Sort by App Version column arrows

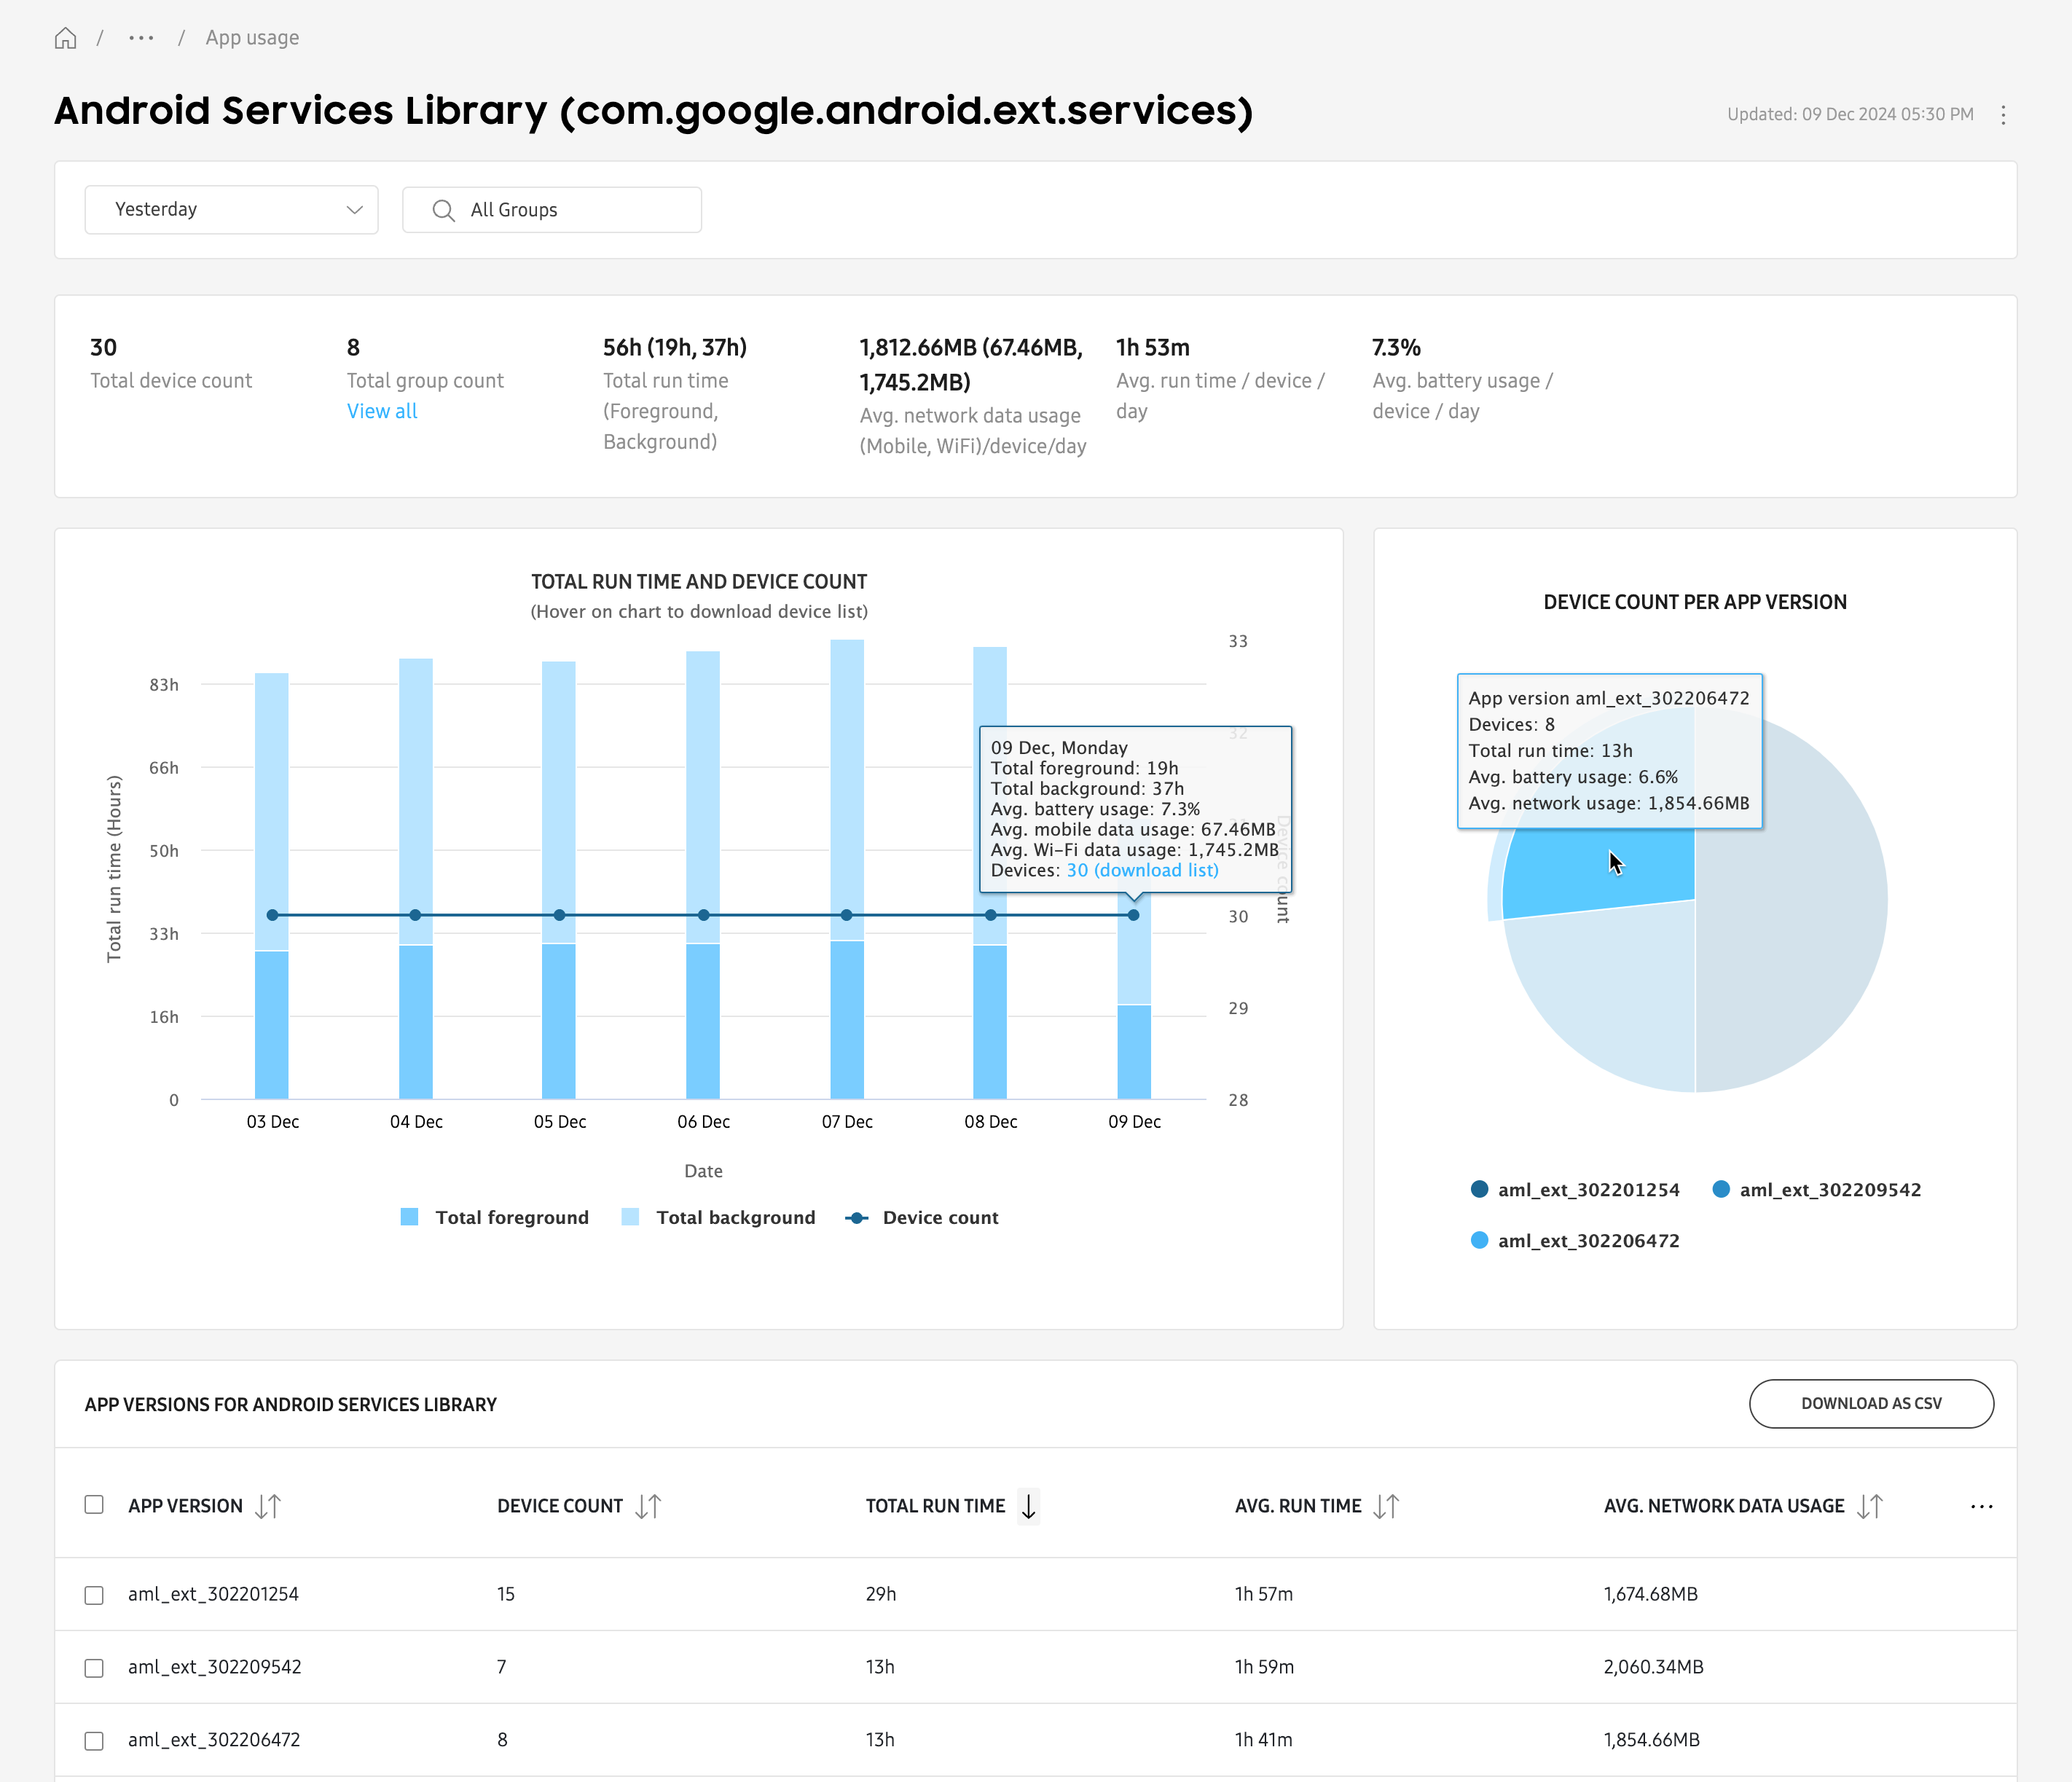point(268,1506)
